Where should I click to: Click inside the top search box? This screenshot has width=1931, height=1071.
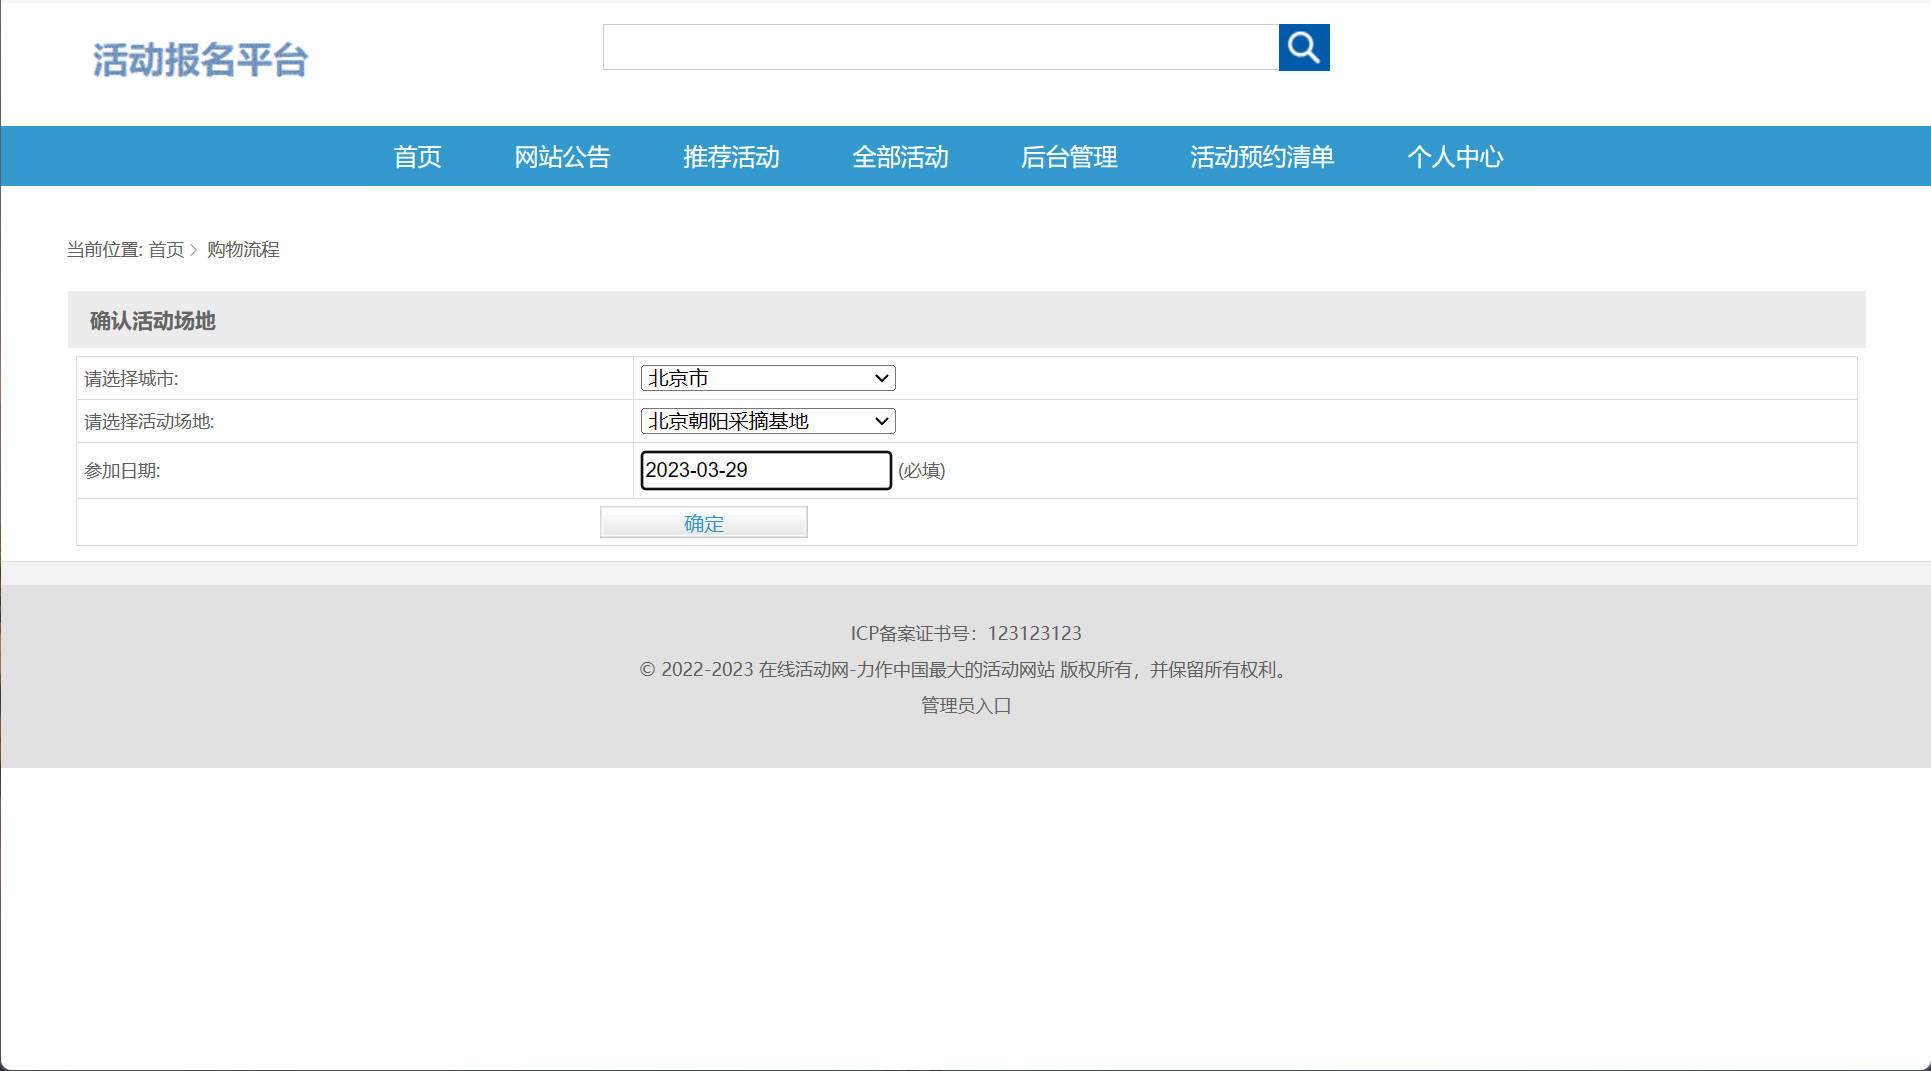pos(940,47)
